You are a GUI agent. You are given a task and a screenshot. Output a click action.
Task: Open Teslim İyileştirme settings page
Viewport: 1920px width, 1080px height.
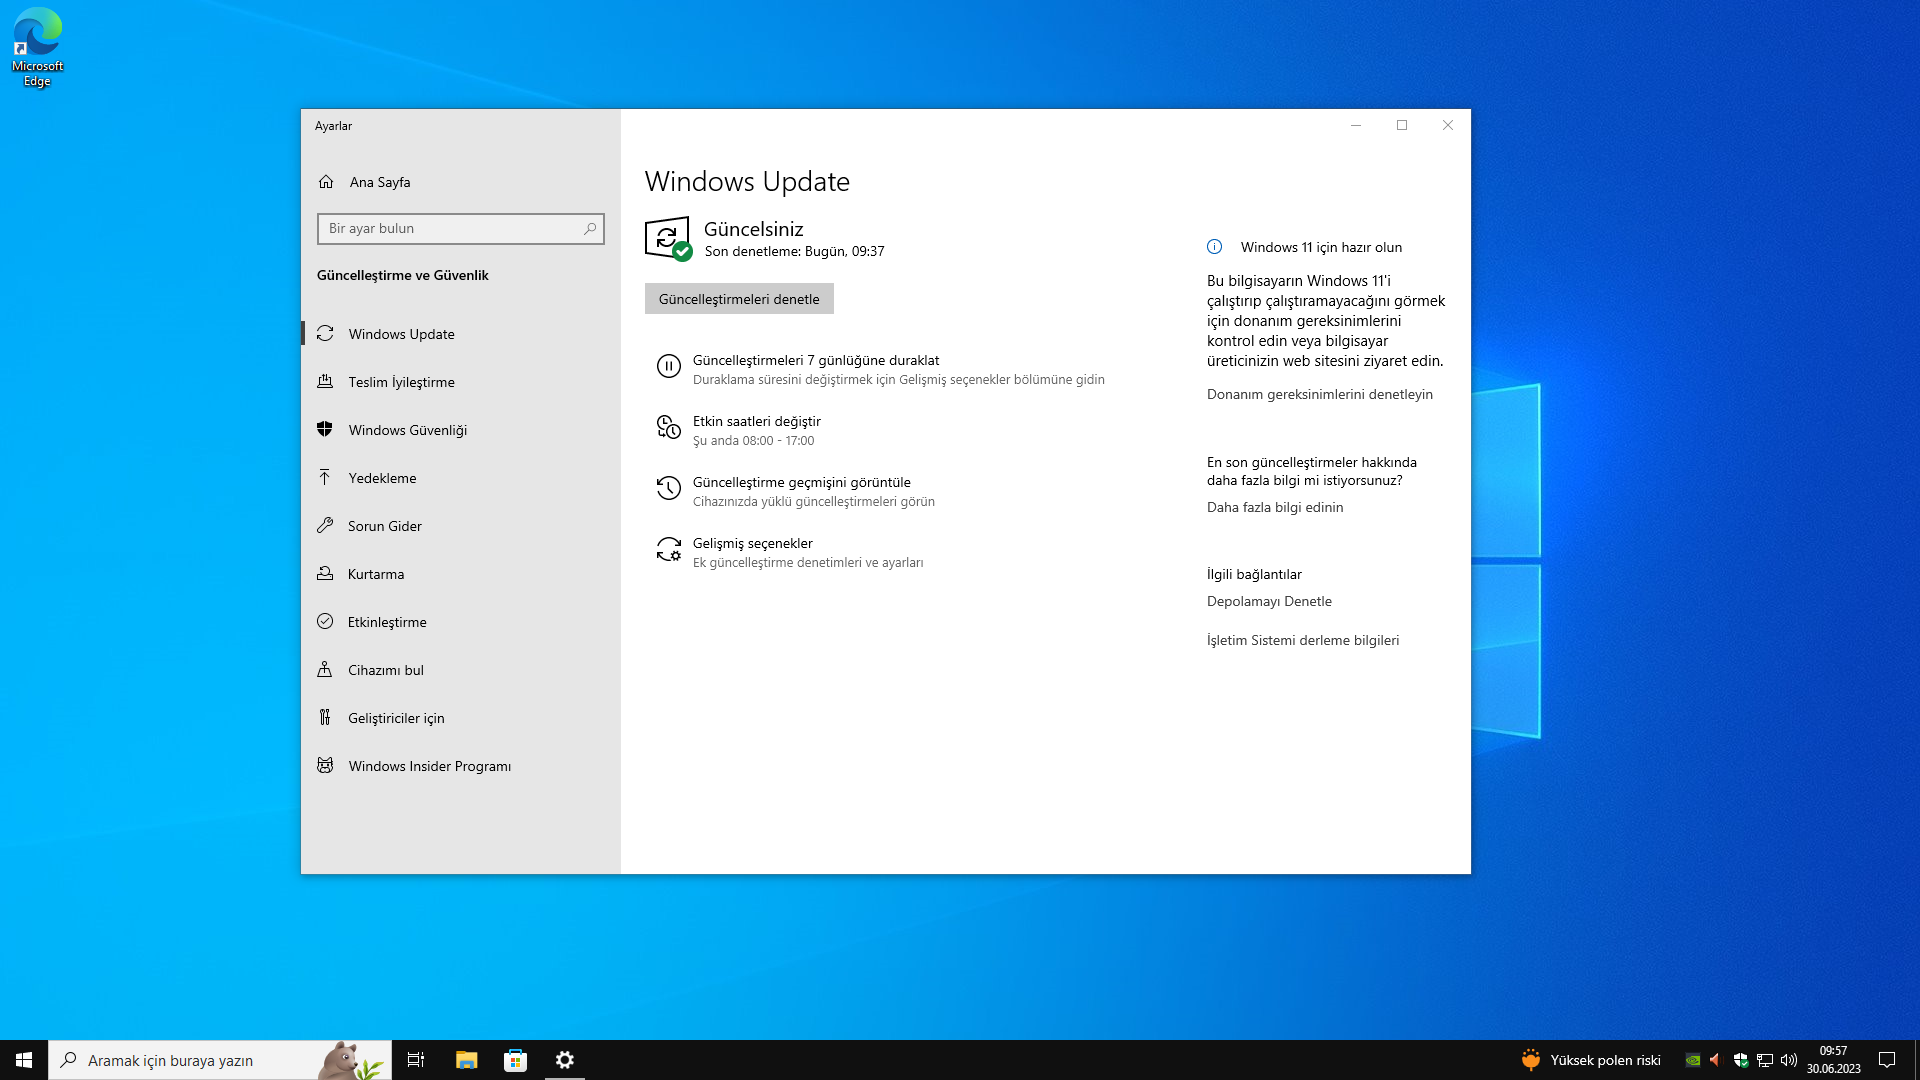click(401, 382)
